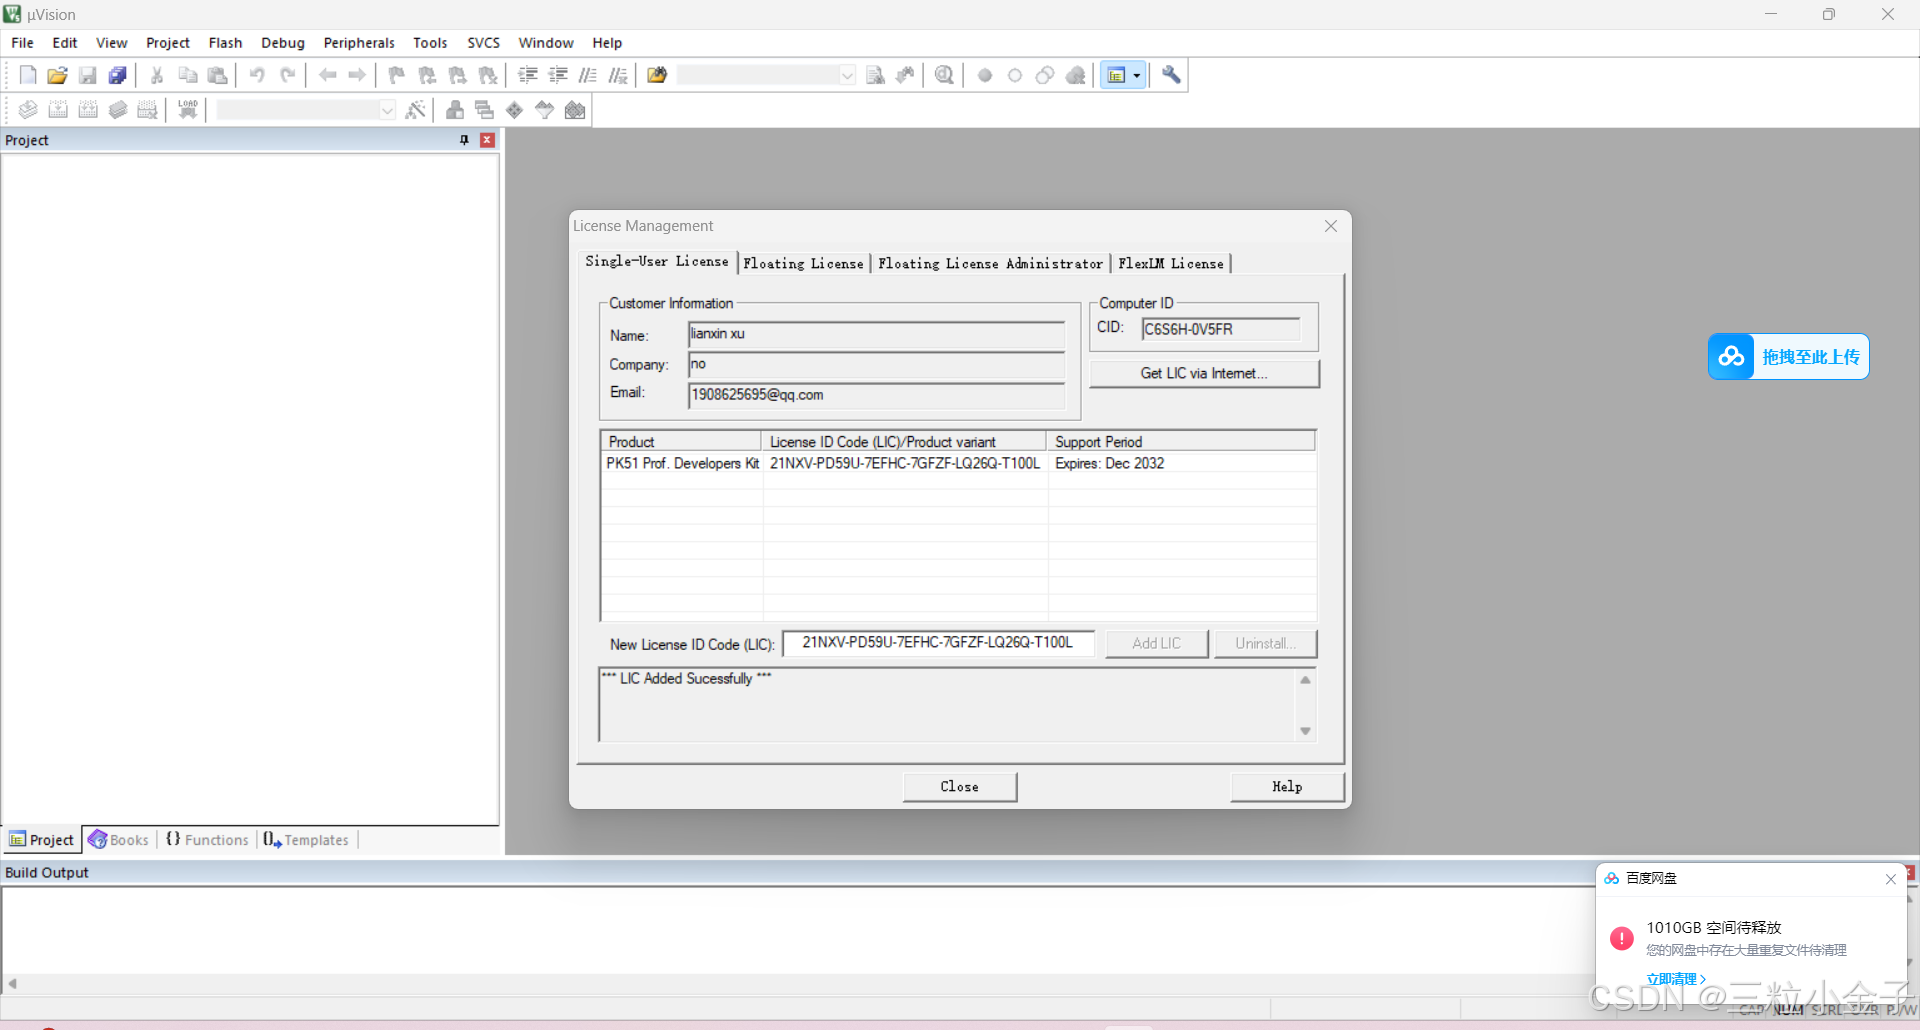The height and width of the screenshot is (1030, 1920).
Task: Click the 立即清理 link in notification
Action: coord(1675,979)
